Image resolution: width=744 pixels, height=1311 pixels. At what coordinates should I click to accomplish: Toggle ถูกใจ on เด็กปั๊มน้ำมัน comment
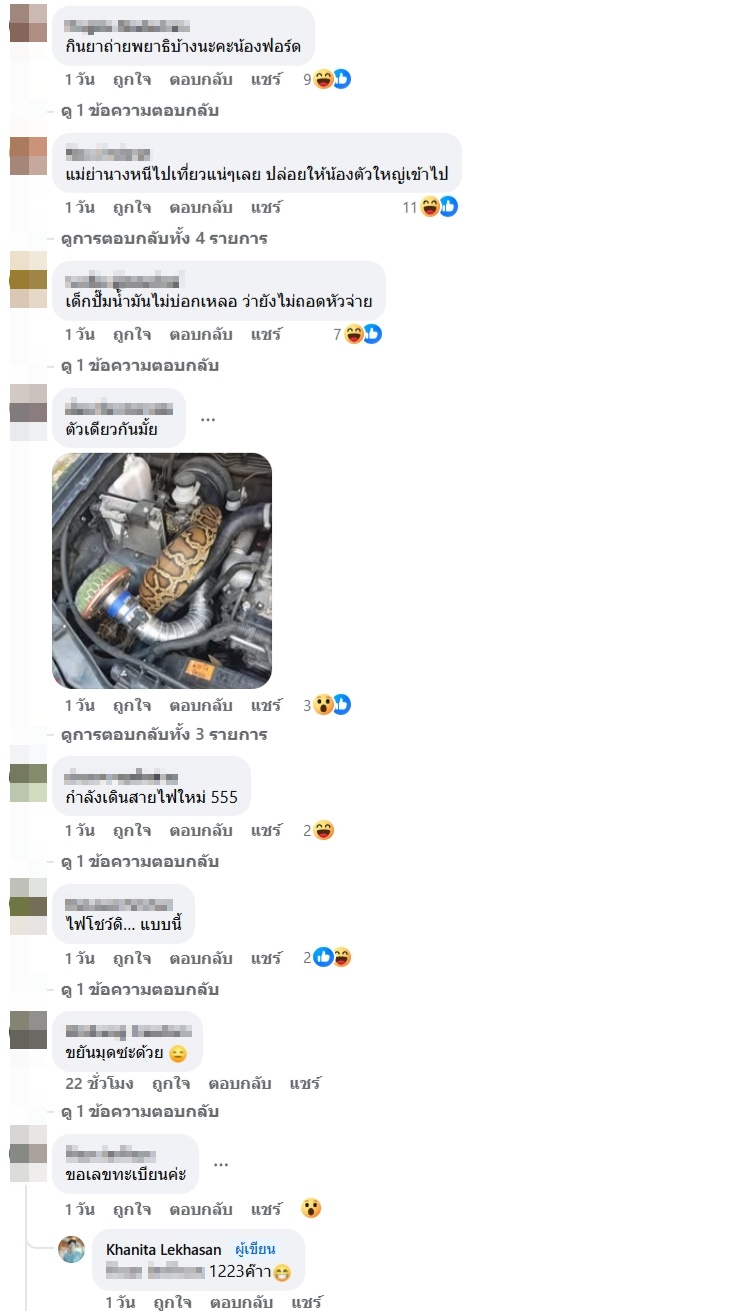[x=132, y=334]
